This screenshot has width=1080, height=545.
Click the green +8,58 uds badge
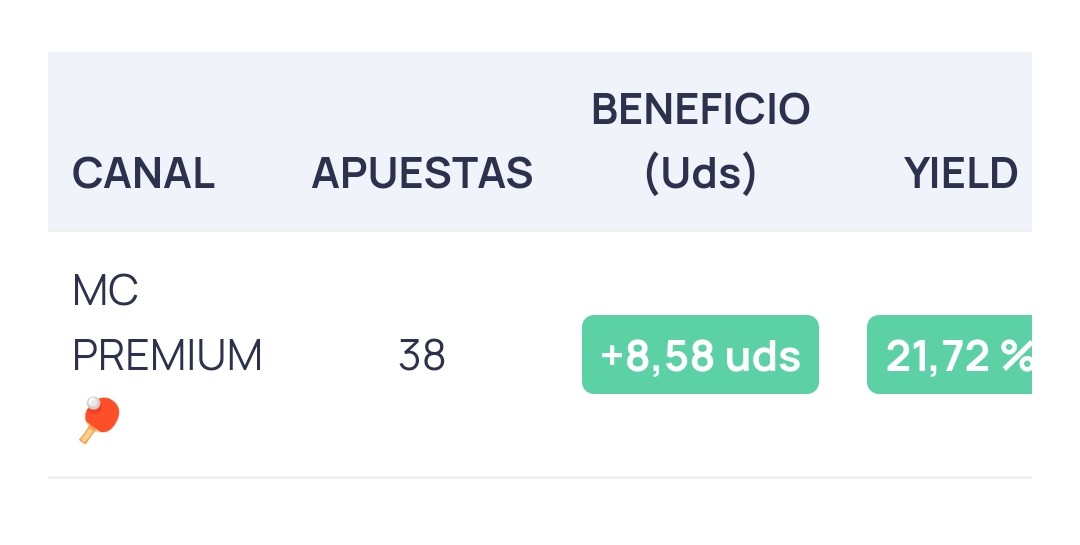(x=700, y=355)
